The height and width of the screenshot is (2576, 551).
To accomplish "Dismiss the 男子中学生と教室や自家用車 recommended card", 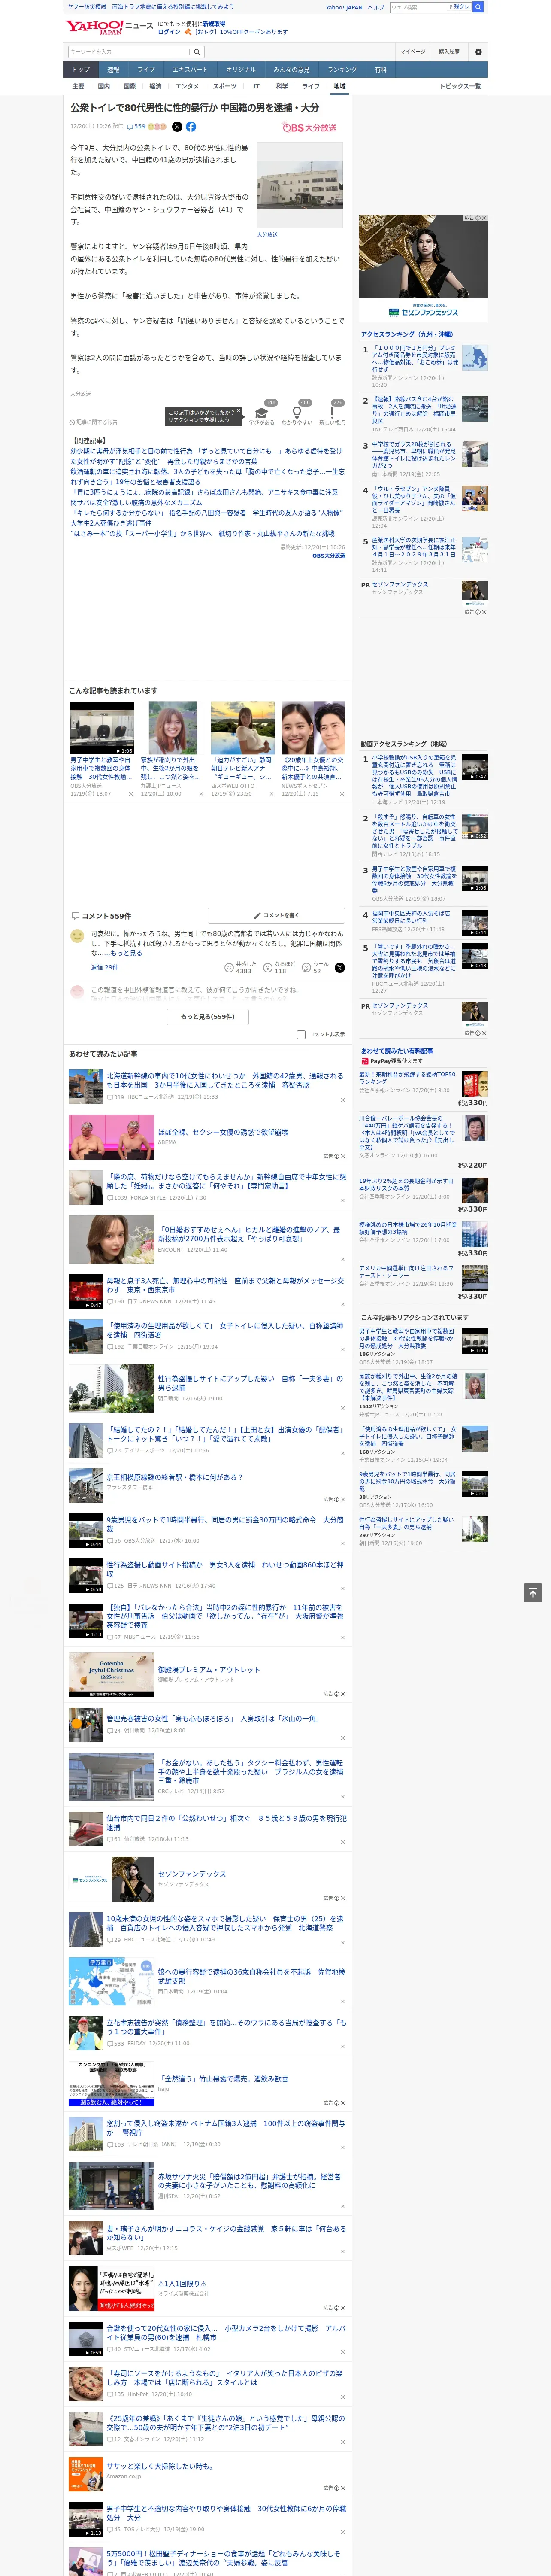I will click(x=130, y=794).
